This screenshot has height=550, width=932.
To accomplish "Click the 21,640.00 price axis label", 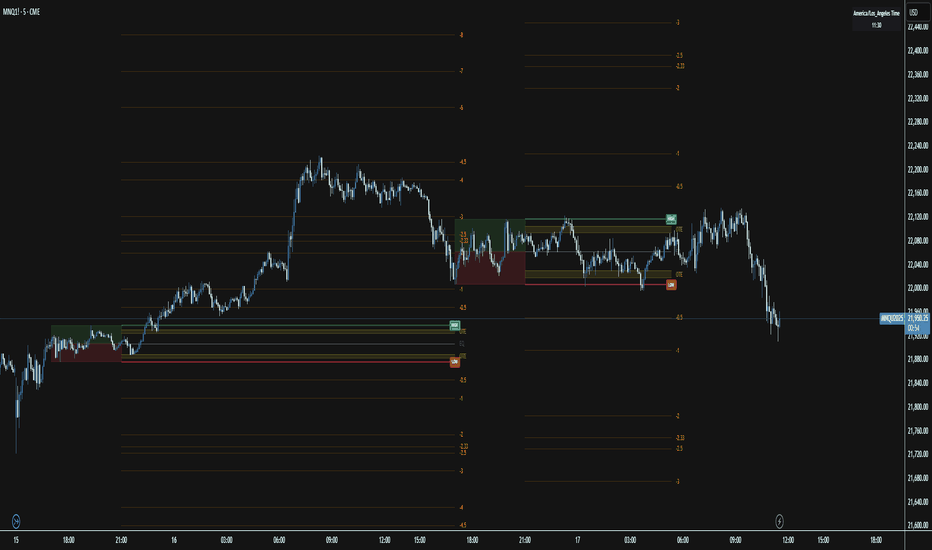I will (918, 502).
